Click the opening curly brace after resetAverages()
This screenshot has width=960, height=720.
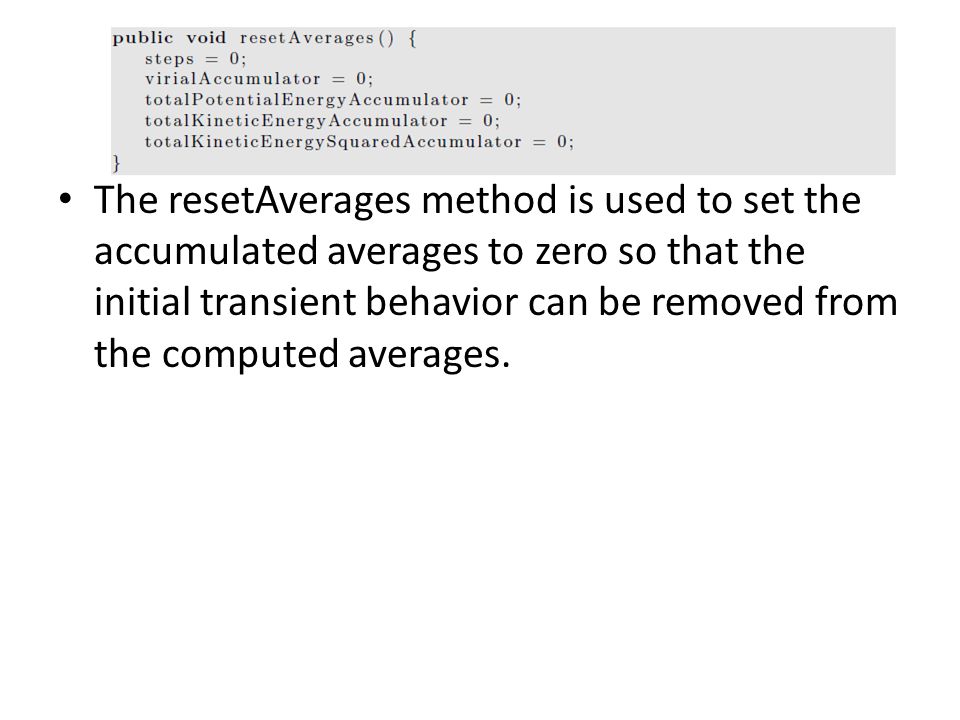(412, 39)
